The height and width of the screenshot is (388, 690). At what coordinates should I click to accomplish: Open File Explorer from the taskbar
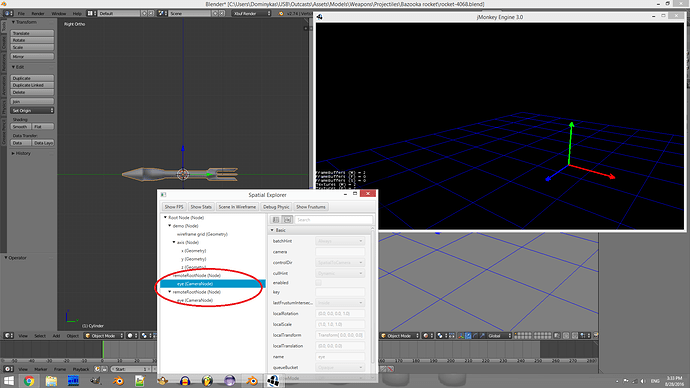(x=51, y=381)
